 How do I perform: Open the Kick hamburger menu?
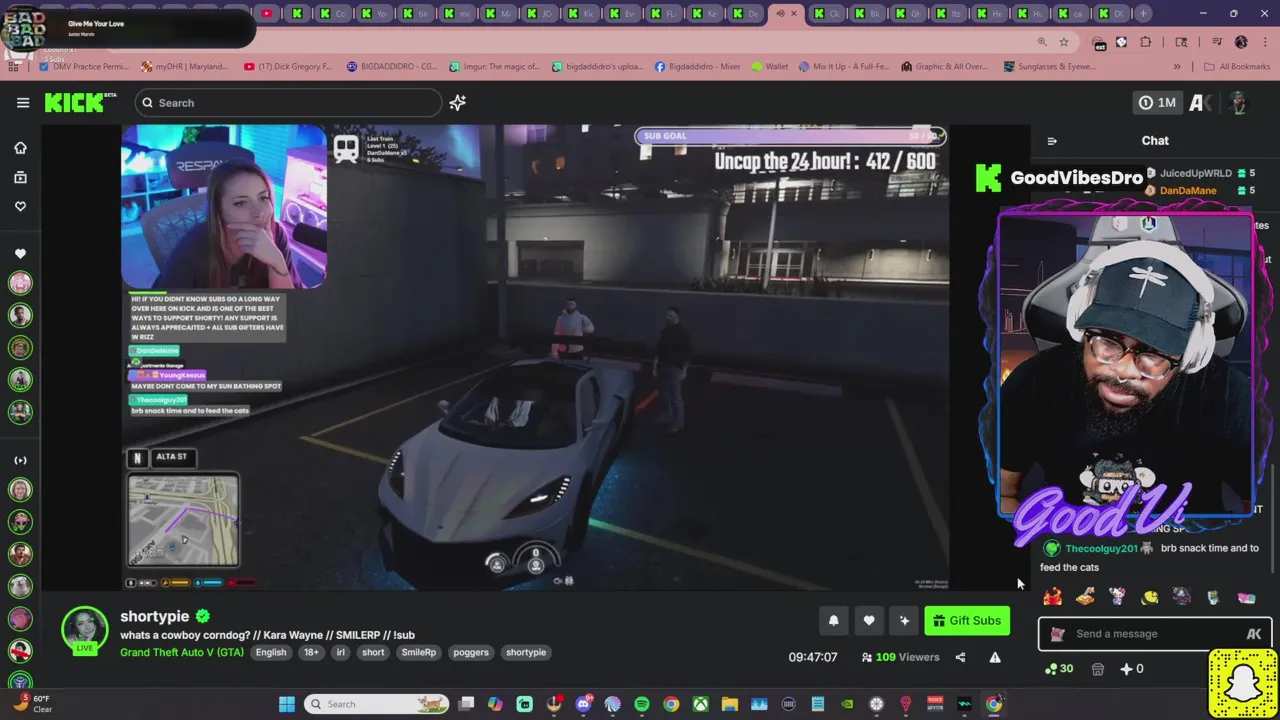coord(23,103)
